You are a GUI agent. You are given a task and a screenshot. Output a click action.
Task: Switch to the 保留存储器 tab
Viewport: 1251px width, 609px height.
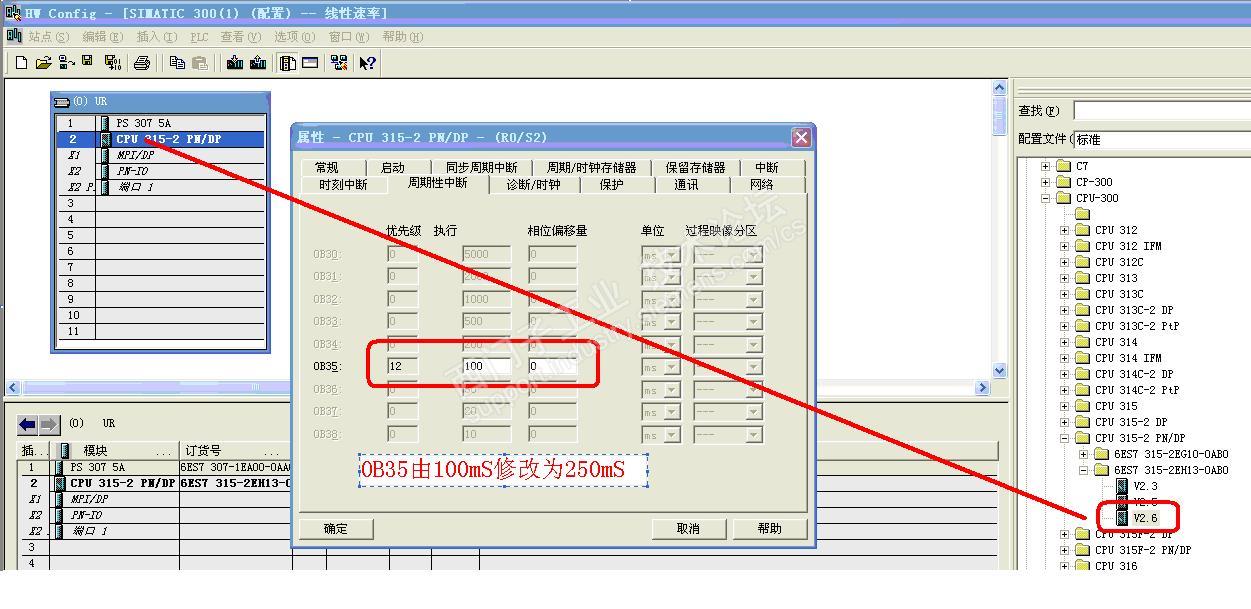(x=695, y=167)
